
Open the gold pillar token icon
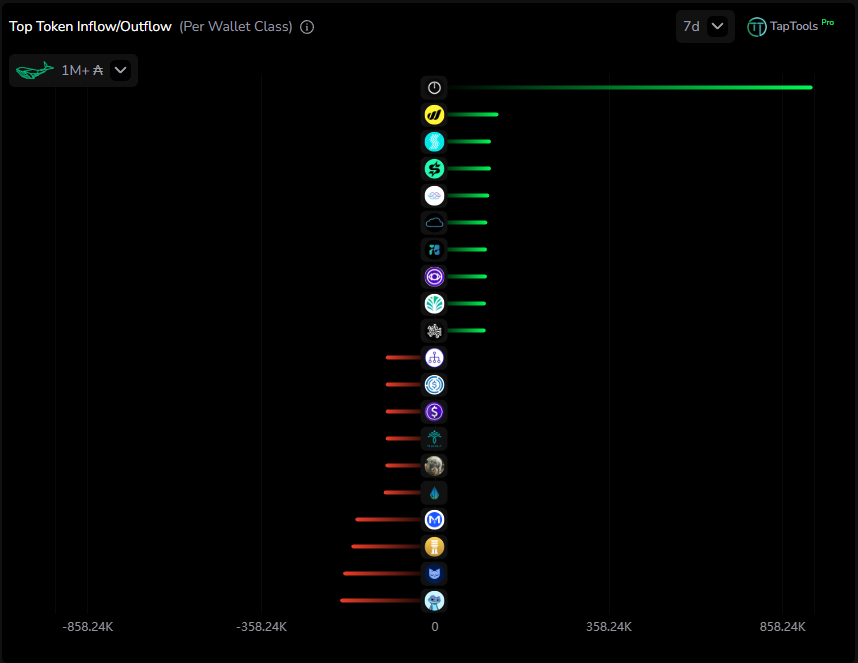coord(434,546)
